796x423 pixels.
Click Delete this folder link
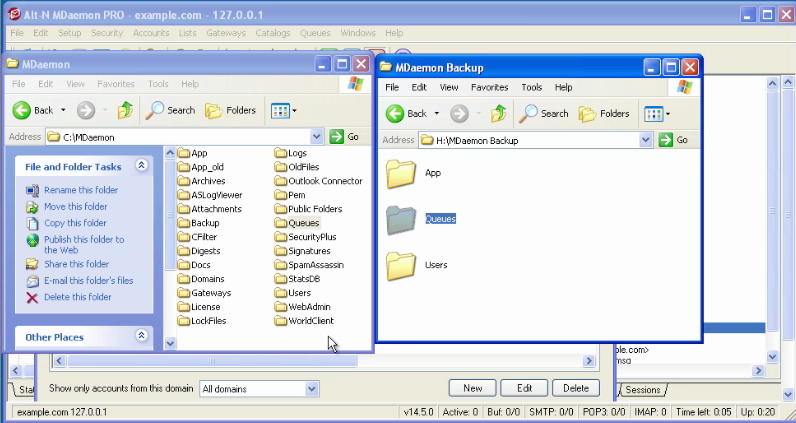click(x=78, y=297)
